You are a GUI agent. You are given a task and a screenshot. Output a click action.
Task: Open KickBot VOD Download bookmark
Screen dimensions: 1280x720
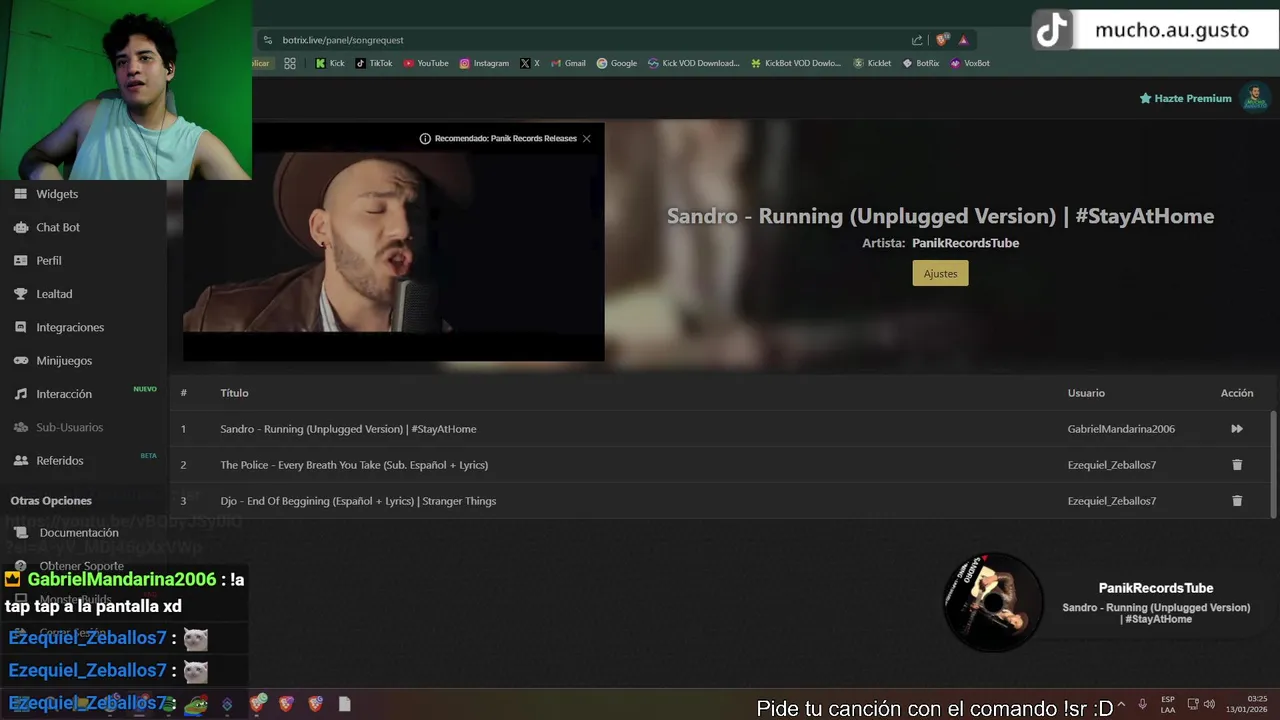[x=796, y=63]
